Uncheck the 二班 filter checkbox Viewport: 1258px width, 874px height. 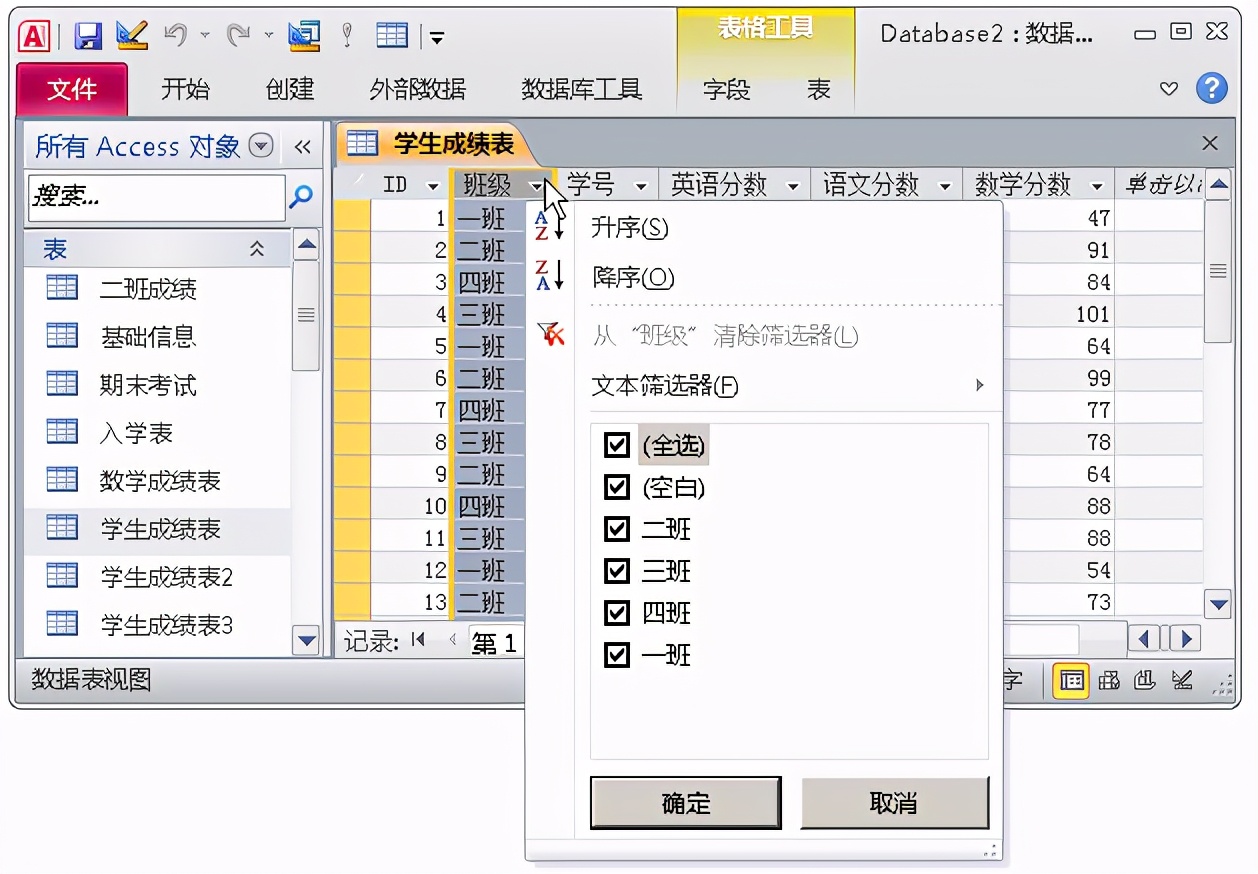(x=617, y=530)
